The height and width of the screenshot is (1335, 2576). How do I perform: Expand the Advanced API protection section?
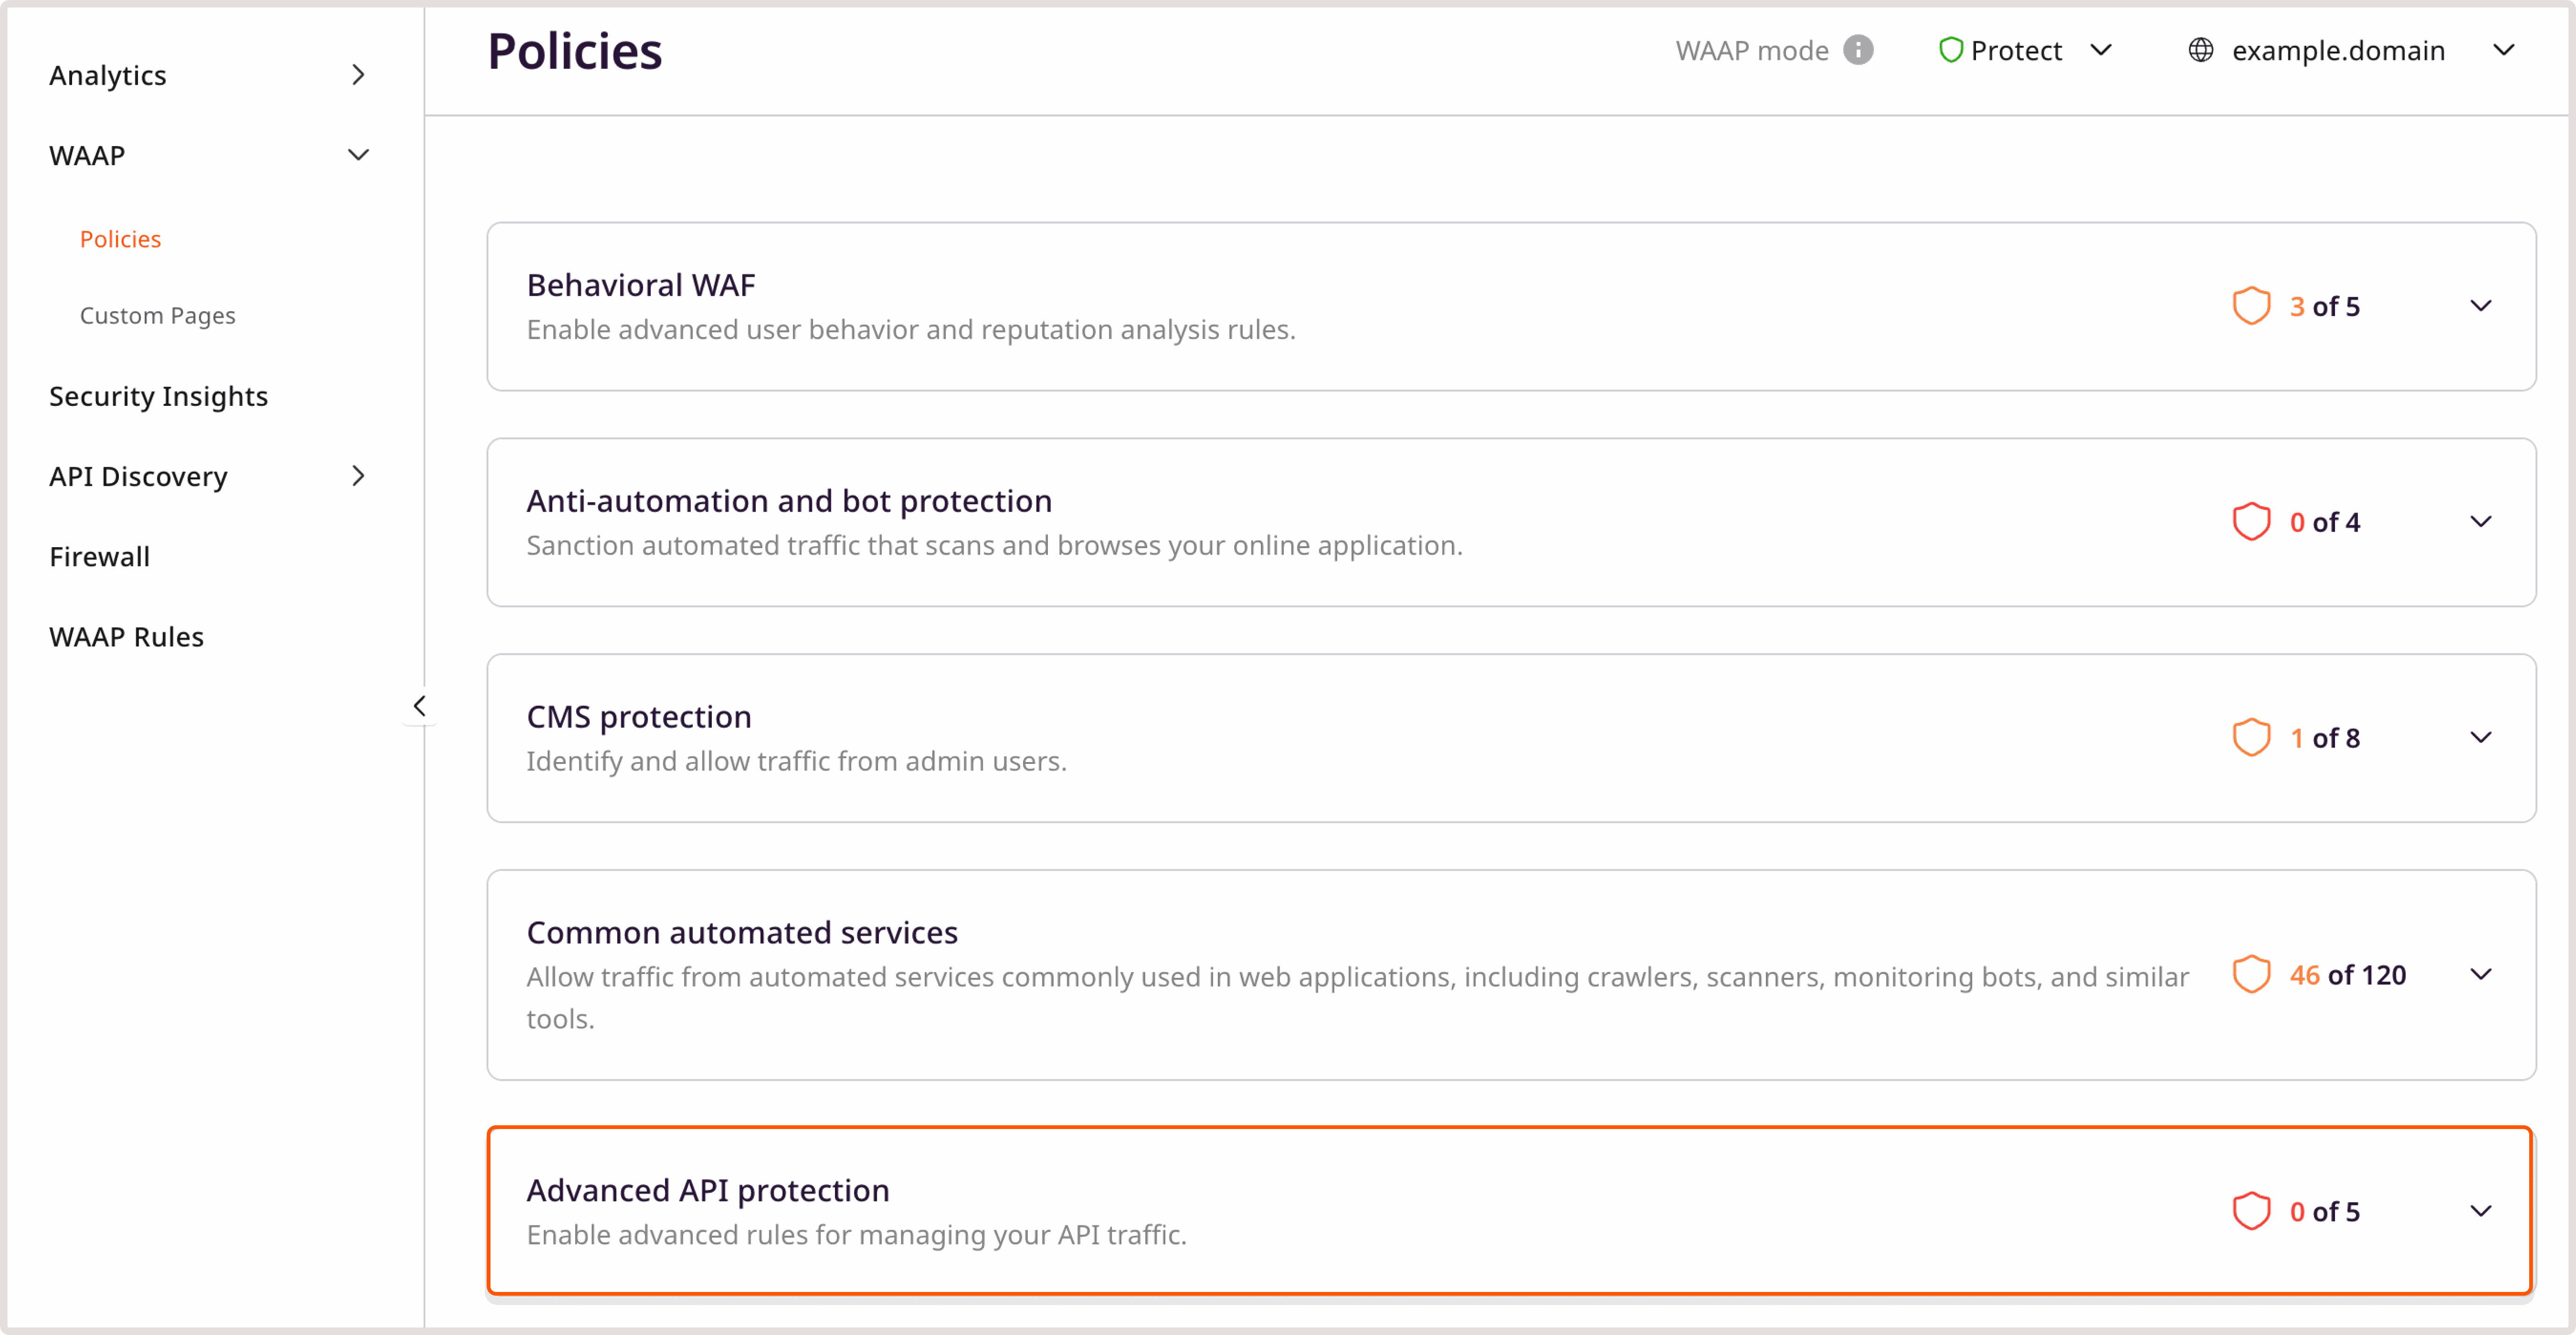point(2481,1211)
